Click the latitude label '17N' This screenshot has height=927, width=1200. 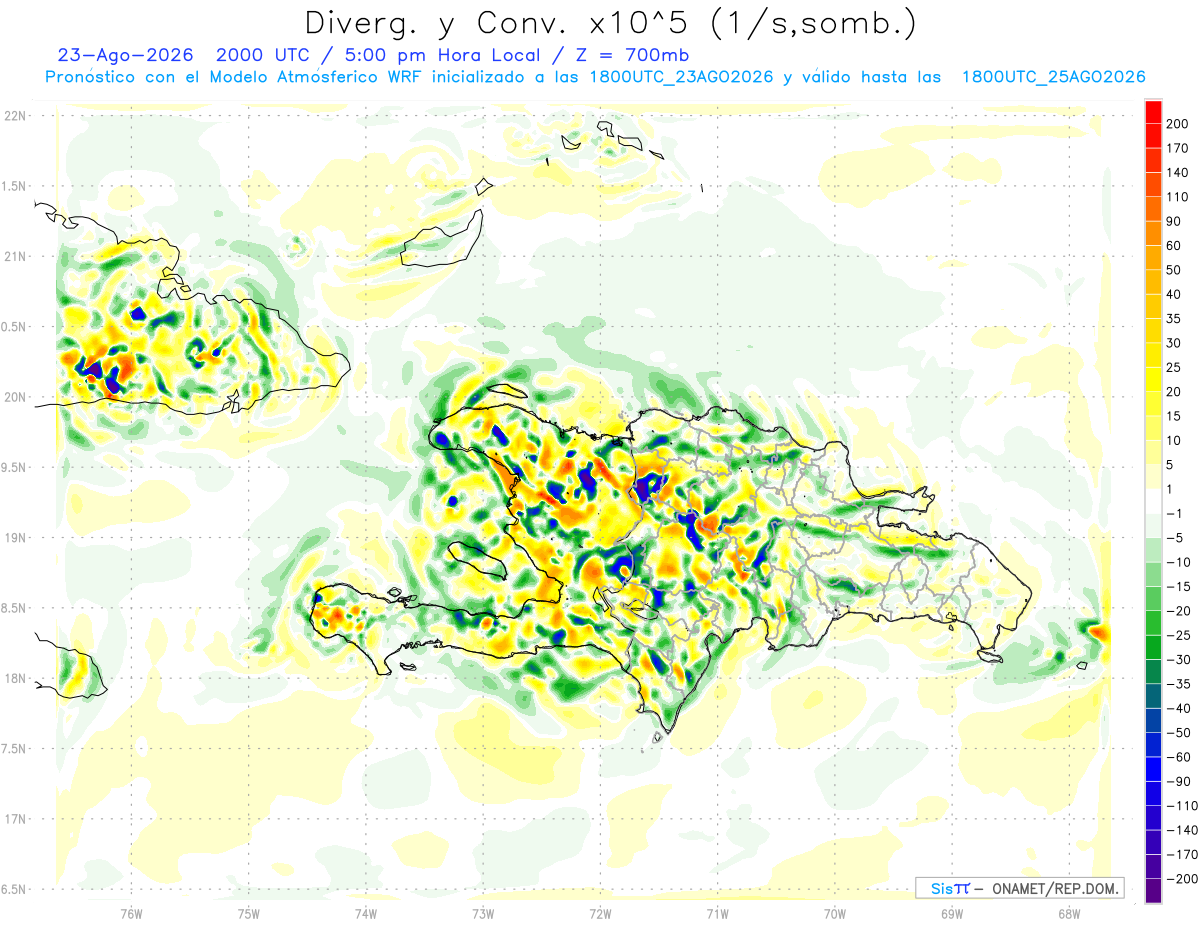pos(17,819)
